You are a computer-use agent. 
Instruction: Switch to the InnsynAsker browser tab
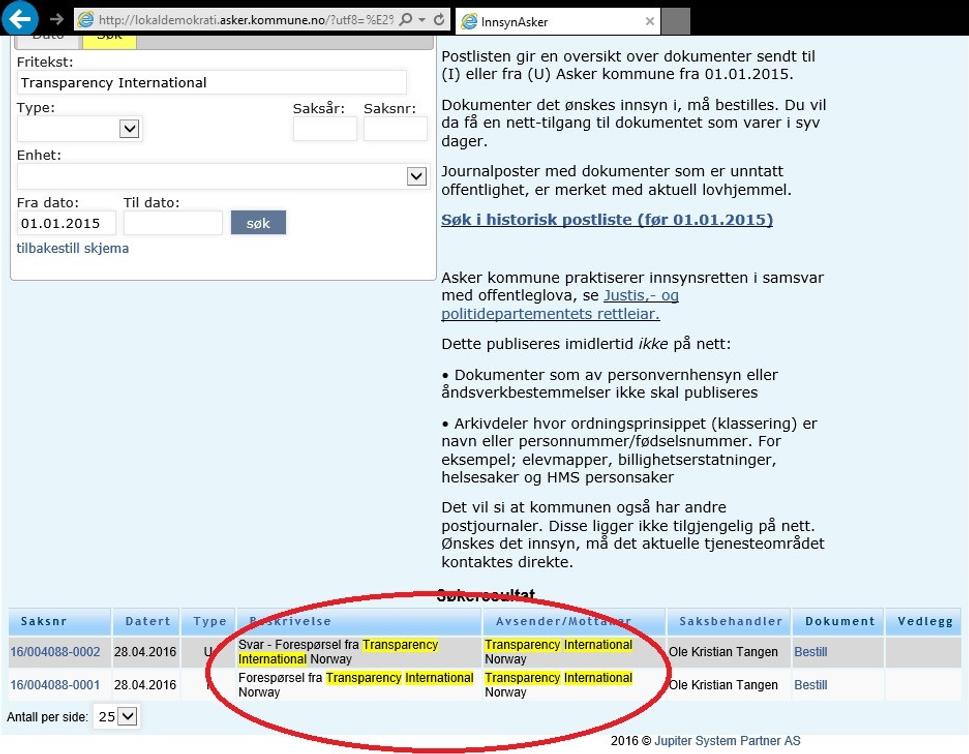(558, 22)
